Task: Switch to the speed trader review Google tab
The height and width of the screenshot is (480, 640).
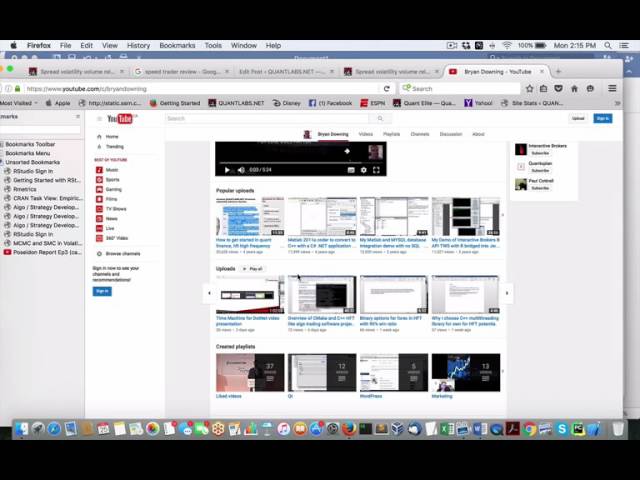Action: (x=182, y=71)
